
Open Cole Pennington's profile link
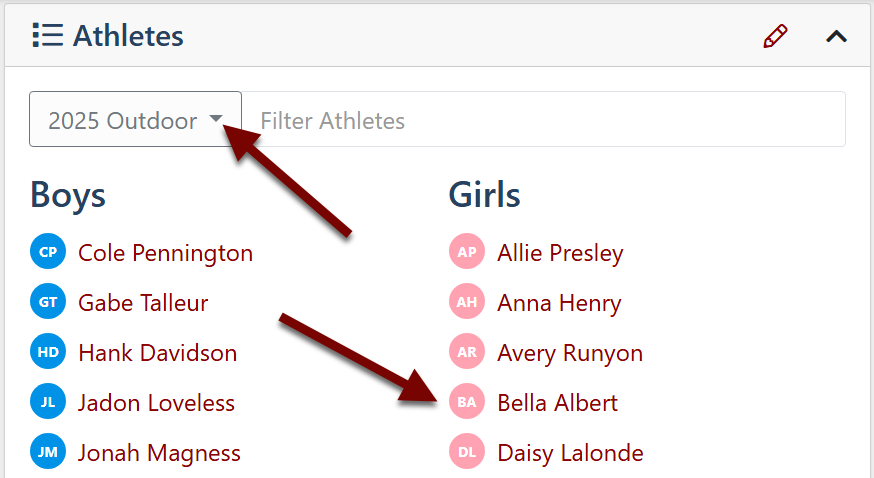point(166,253)
